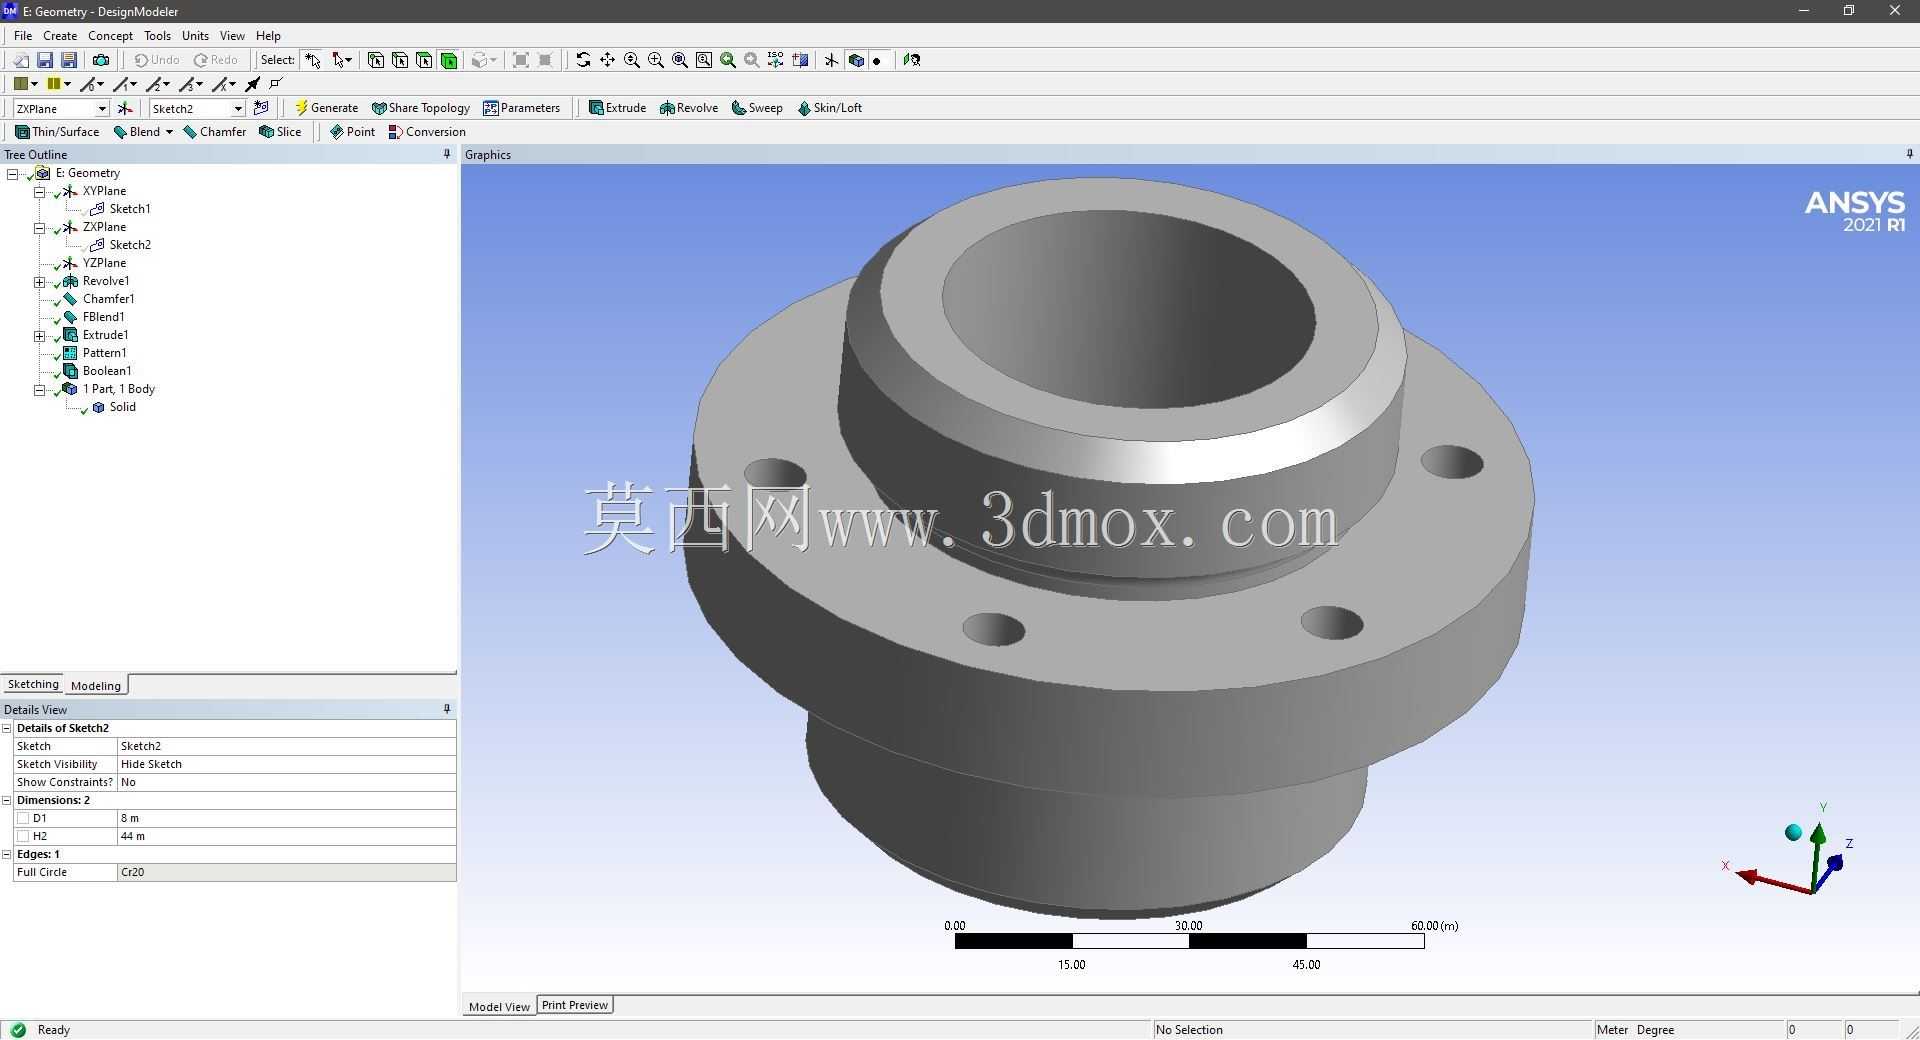Click the Conversion tool
This screenshot has height=1040, width=1920.
tap(427, 132)
